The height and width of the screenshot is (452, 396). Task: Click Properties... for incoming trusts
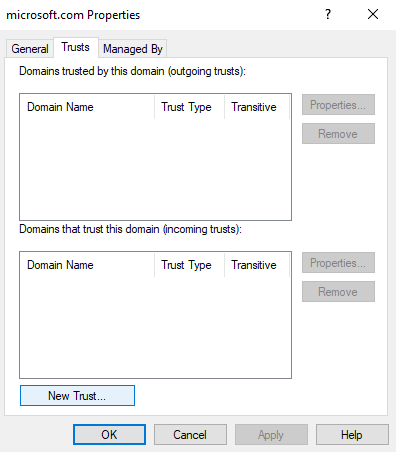[x=338, y=263]
